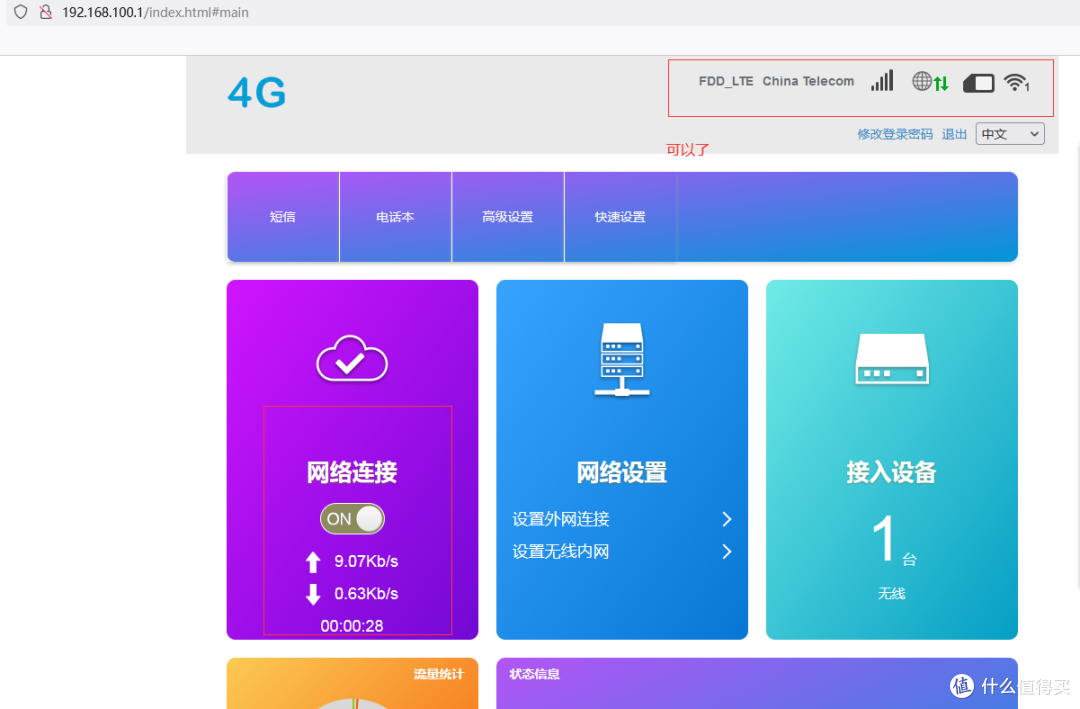This screenshot has width=1080, height=709.
Task: Click the 9.07Kb/s upload speed
Action: point(366,562)
